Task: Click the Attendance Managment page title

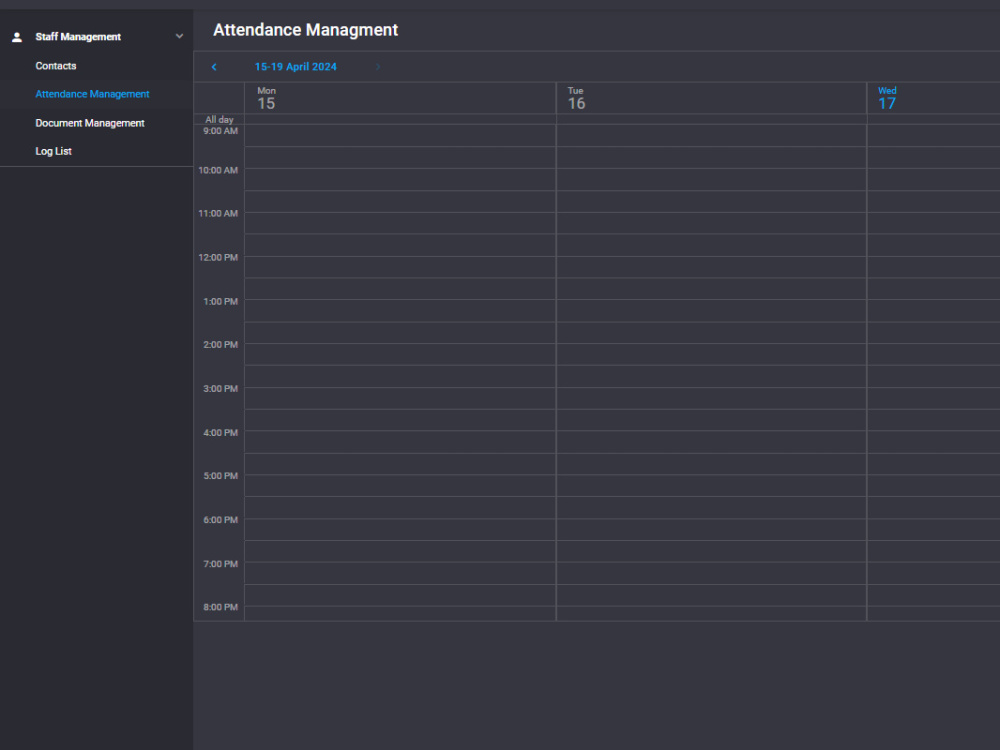Action: (305, 30)
